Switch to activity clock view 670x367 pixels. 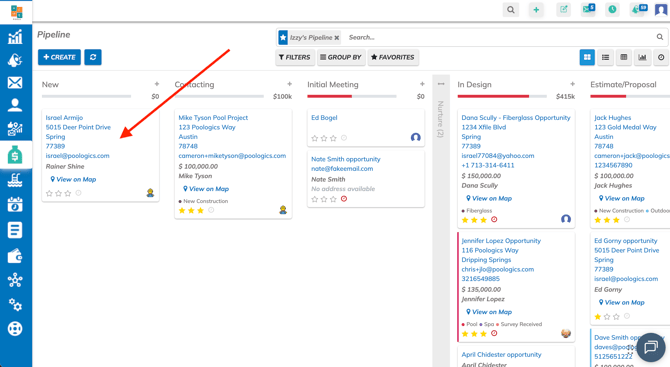click(661, 57)
